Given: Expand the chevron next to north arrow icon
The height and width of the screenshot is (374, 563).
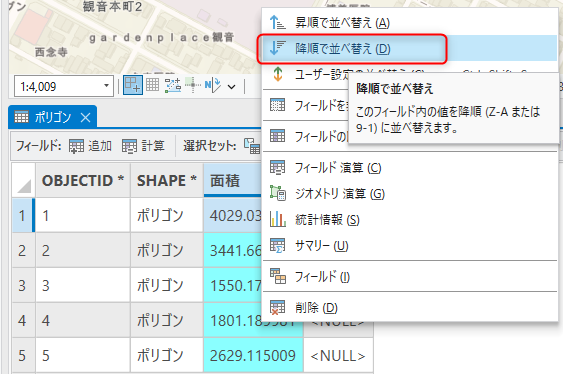Looking at the screenshot, I should pos(232,87).
